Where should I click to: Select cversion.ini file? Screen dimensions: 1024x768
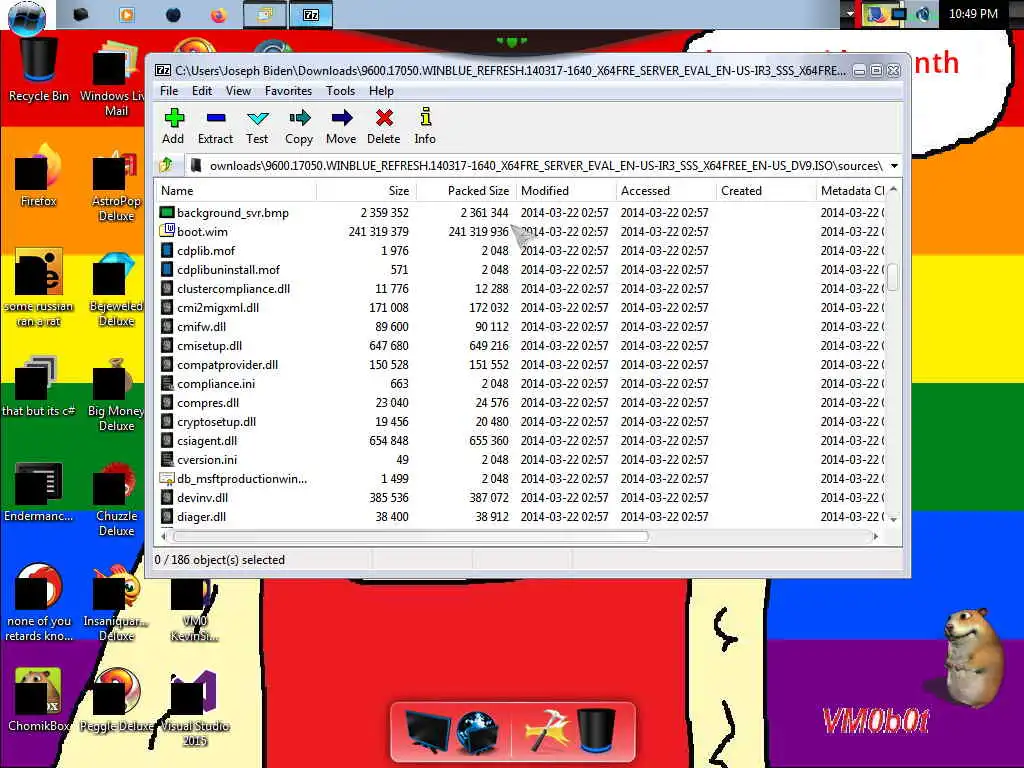click(x=206, y=459)
